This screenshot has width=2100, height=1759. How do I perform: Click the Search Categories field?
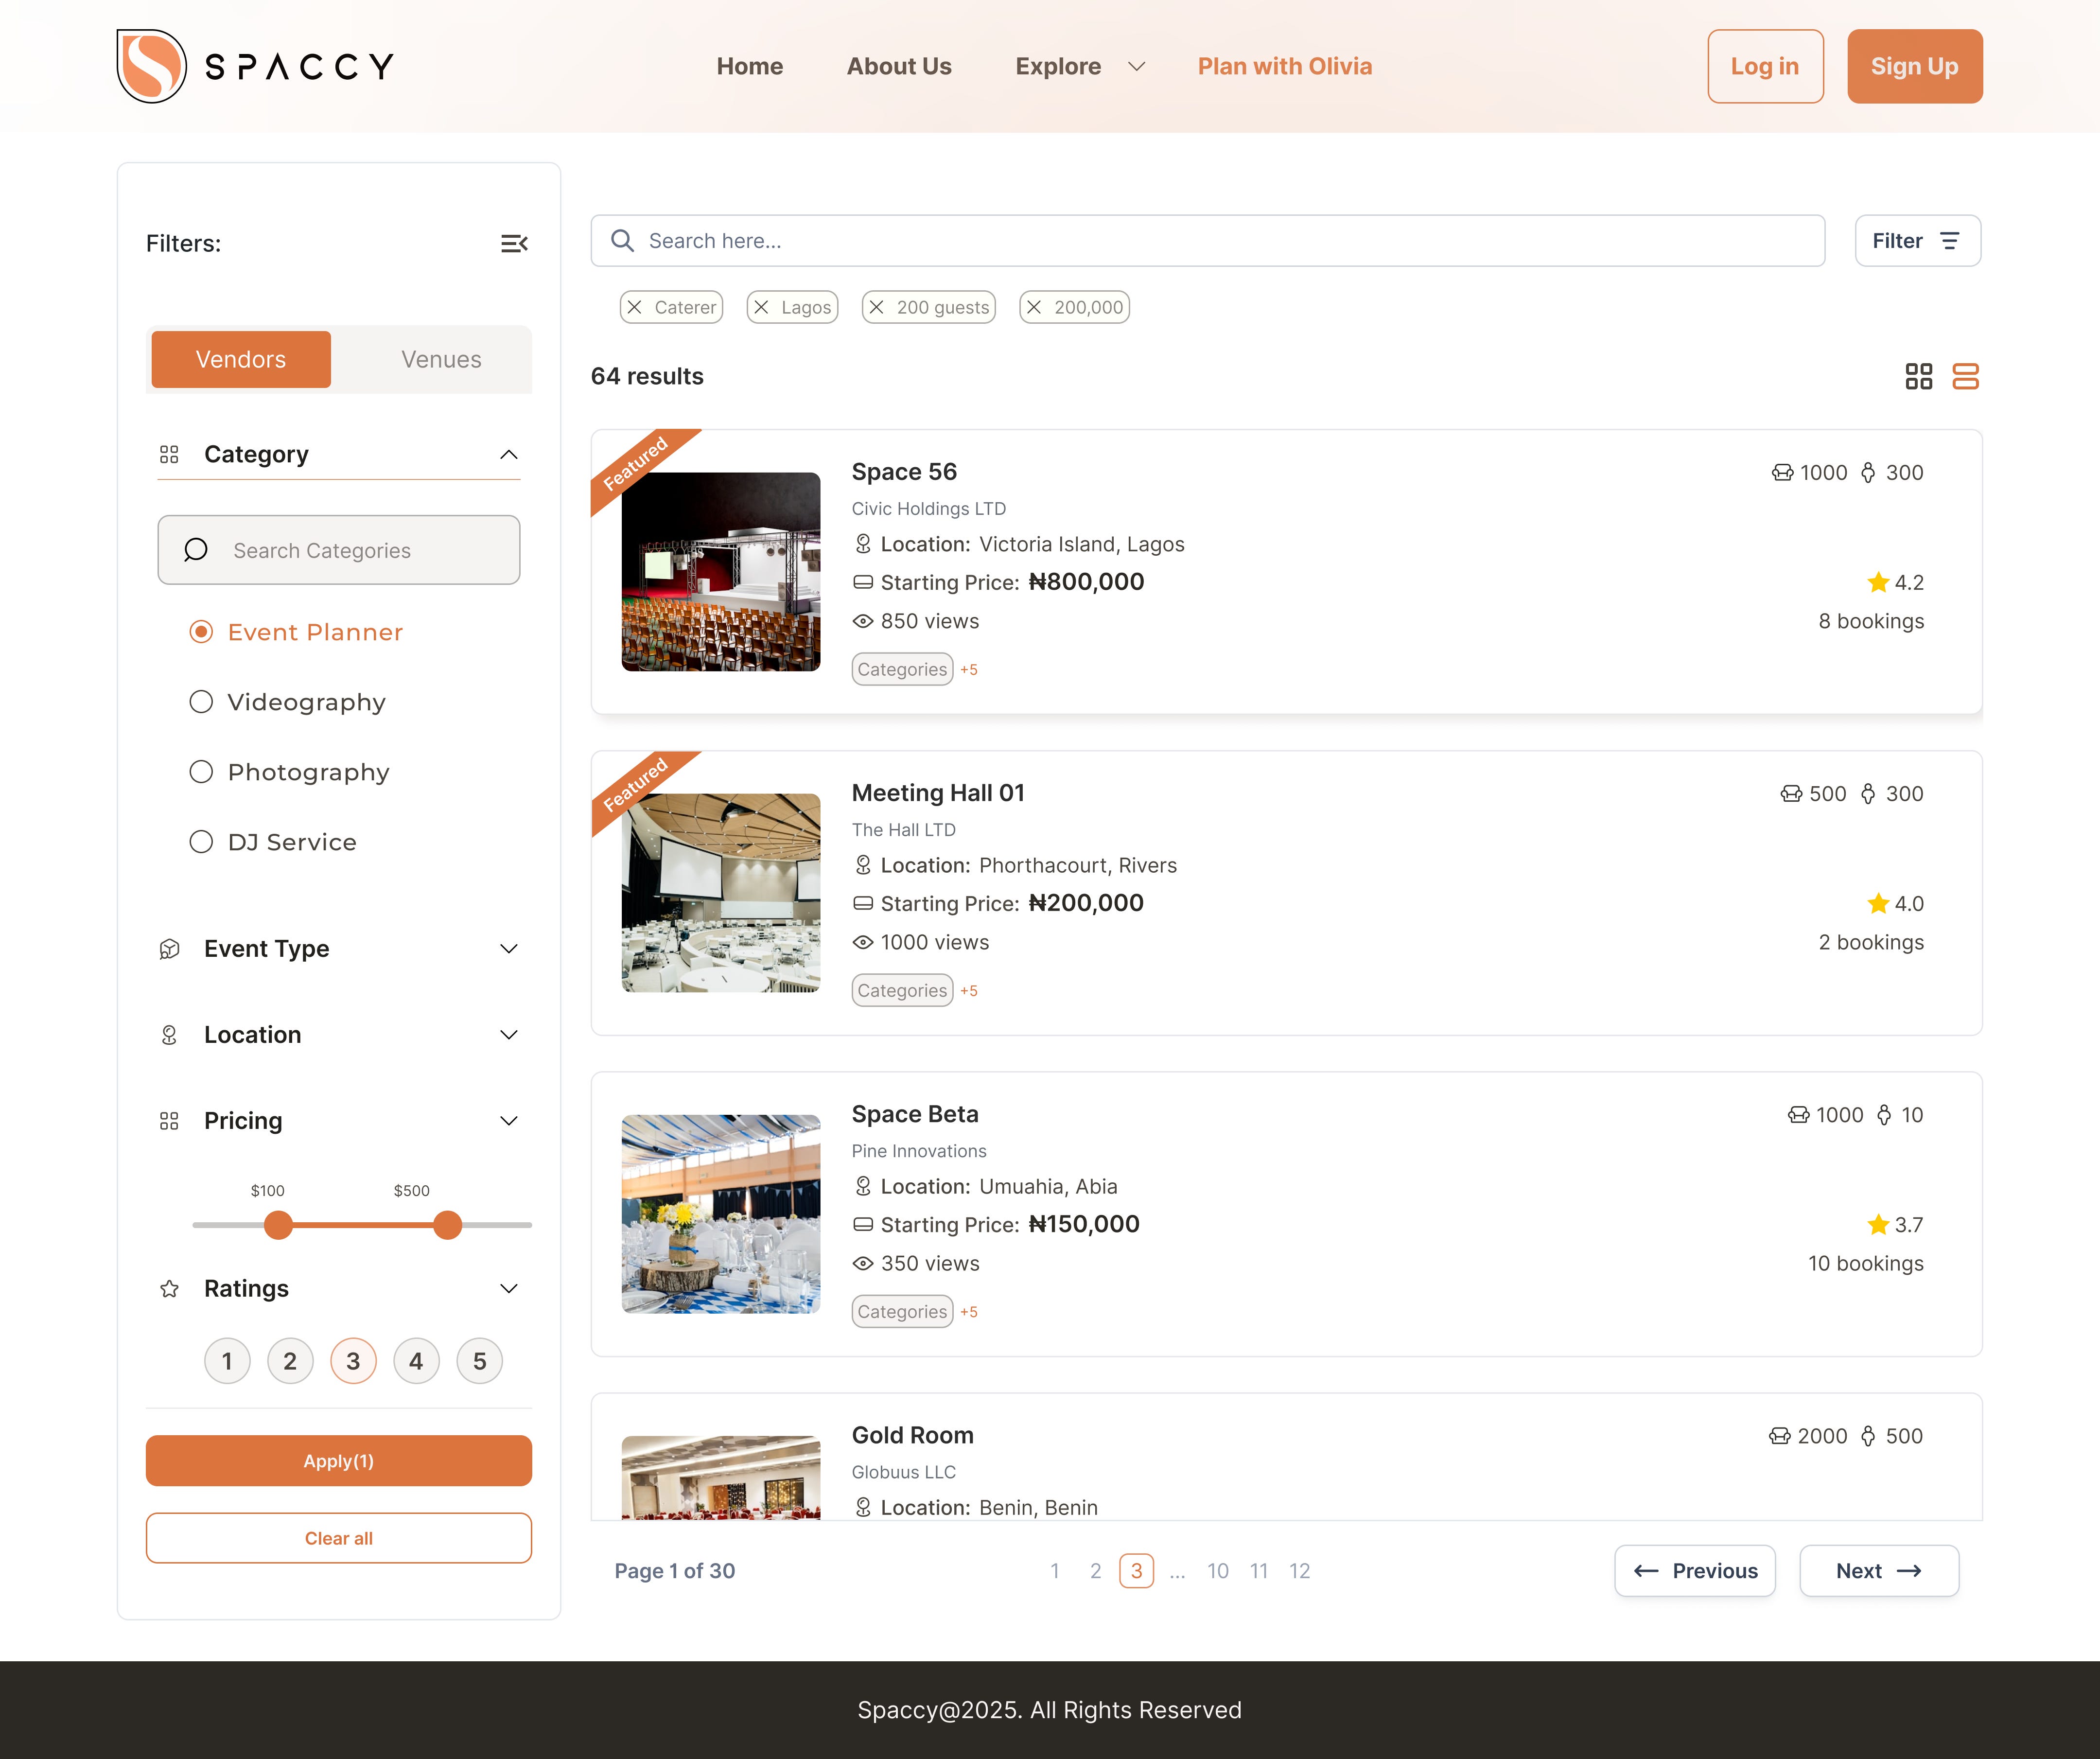[339, 550]
